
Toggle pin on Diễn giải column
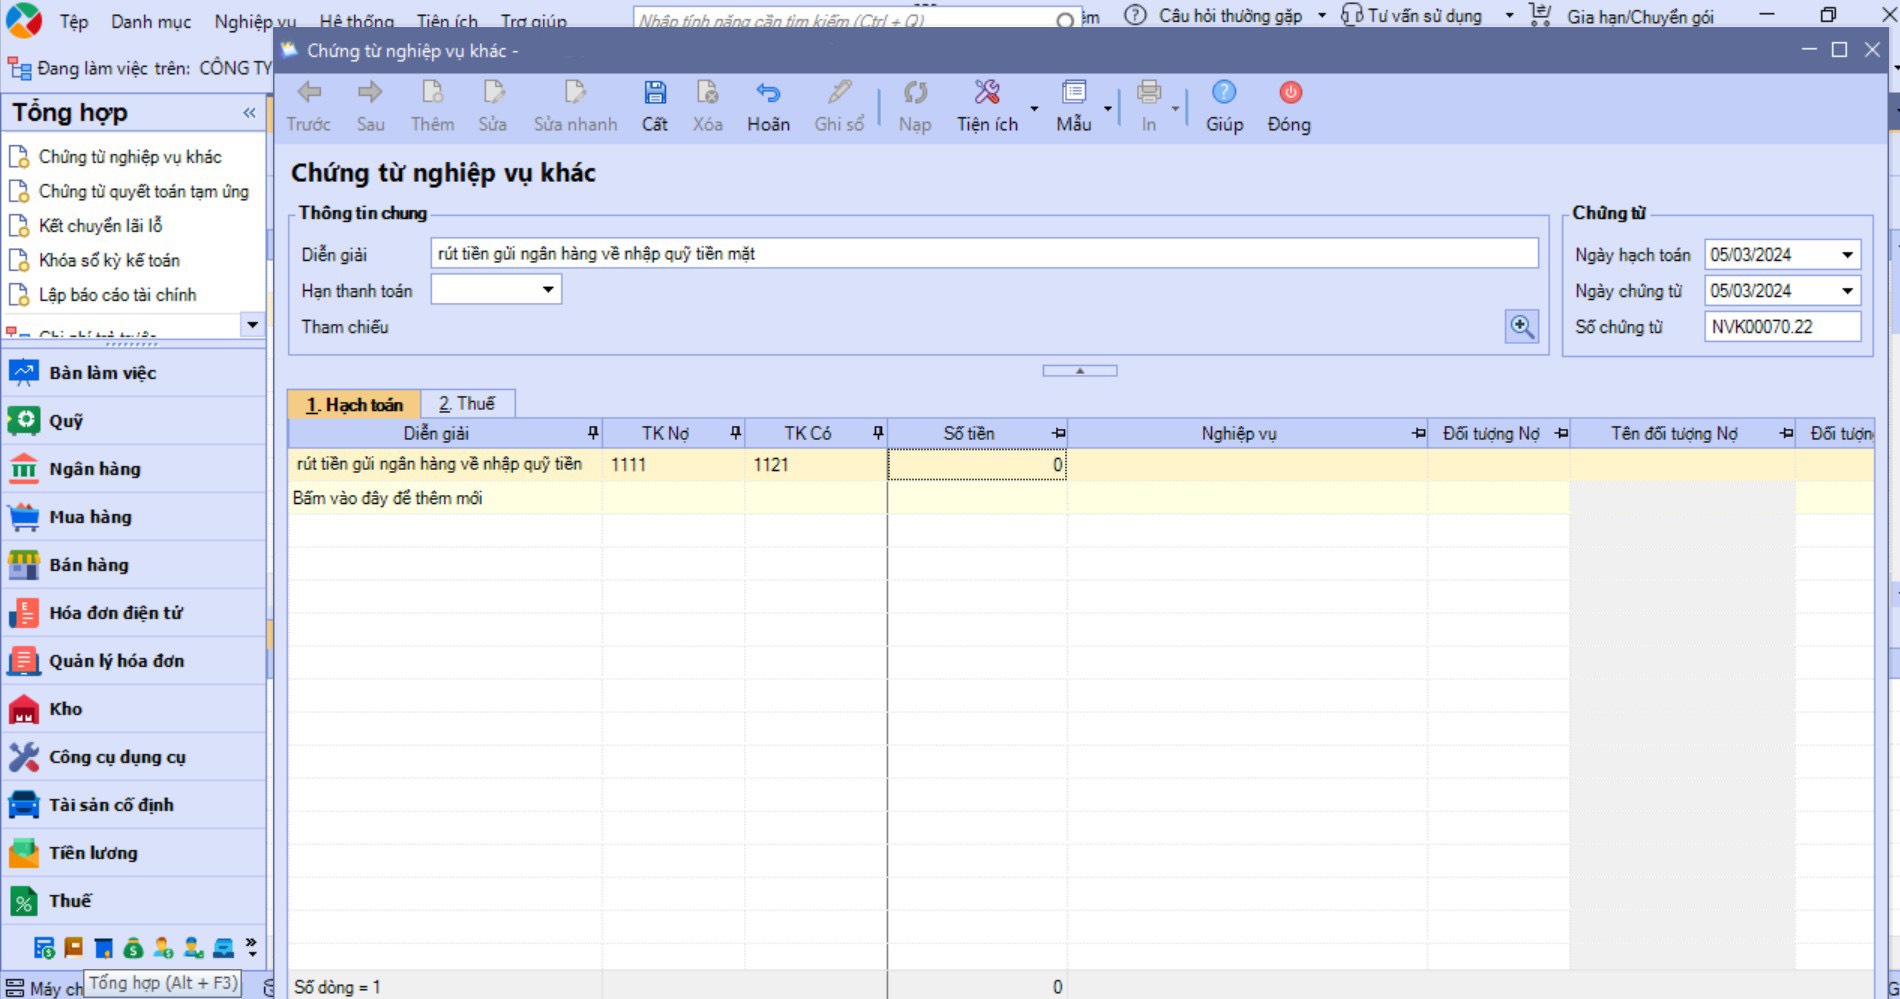pyautogui.click(x=593, y=433)
